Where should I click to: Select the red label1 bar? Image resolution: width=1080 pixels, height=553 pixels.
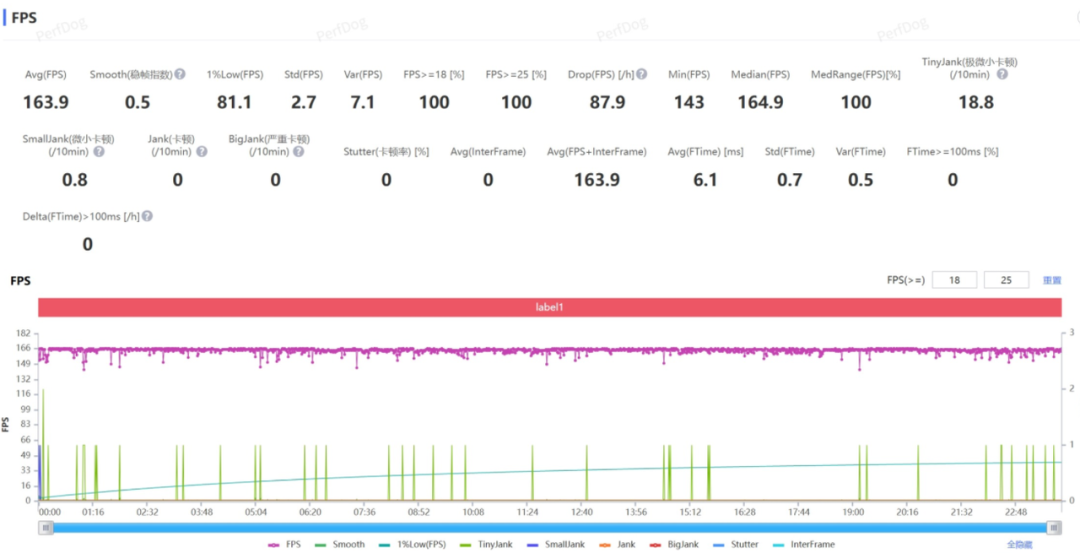pyautogui.click(x=549, y=307)
